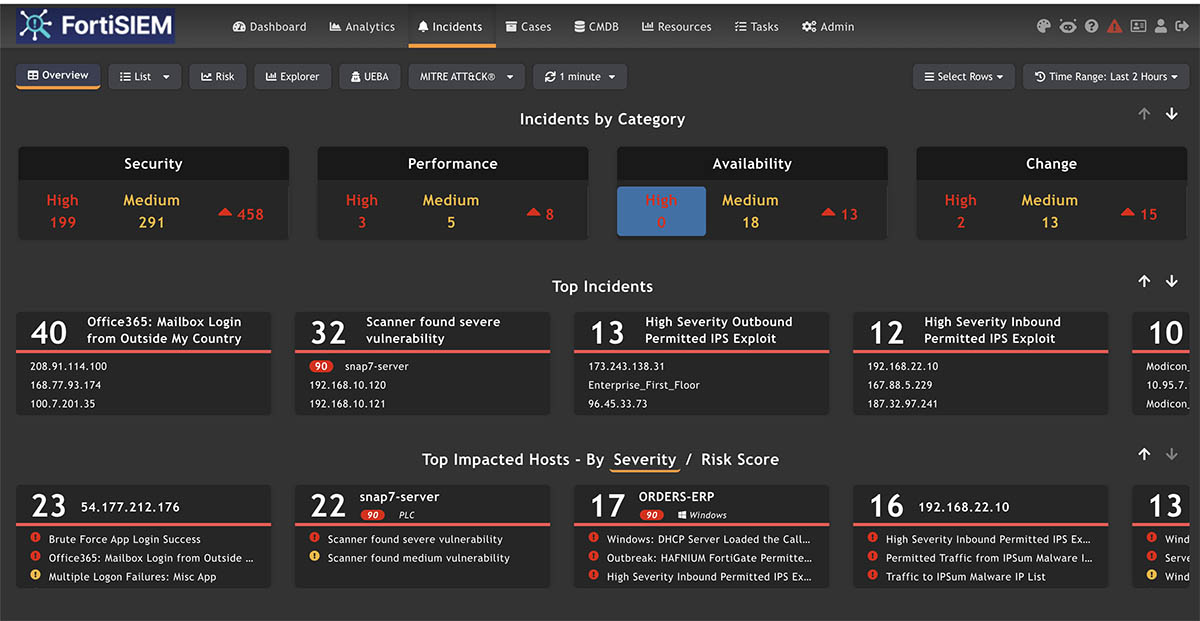Expand the MITRE ATT&CK dropdown

(x=466, y=77)
